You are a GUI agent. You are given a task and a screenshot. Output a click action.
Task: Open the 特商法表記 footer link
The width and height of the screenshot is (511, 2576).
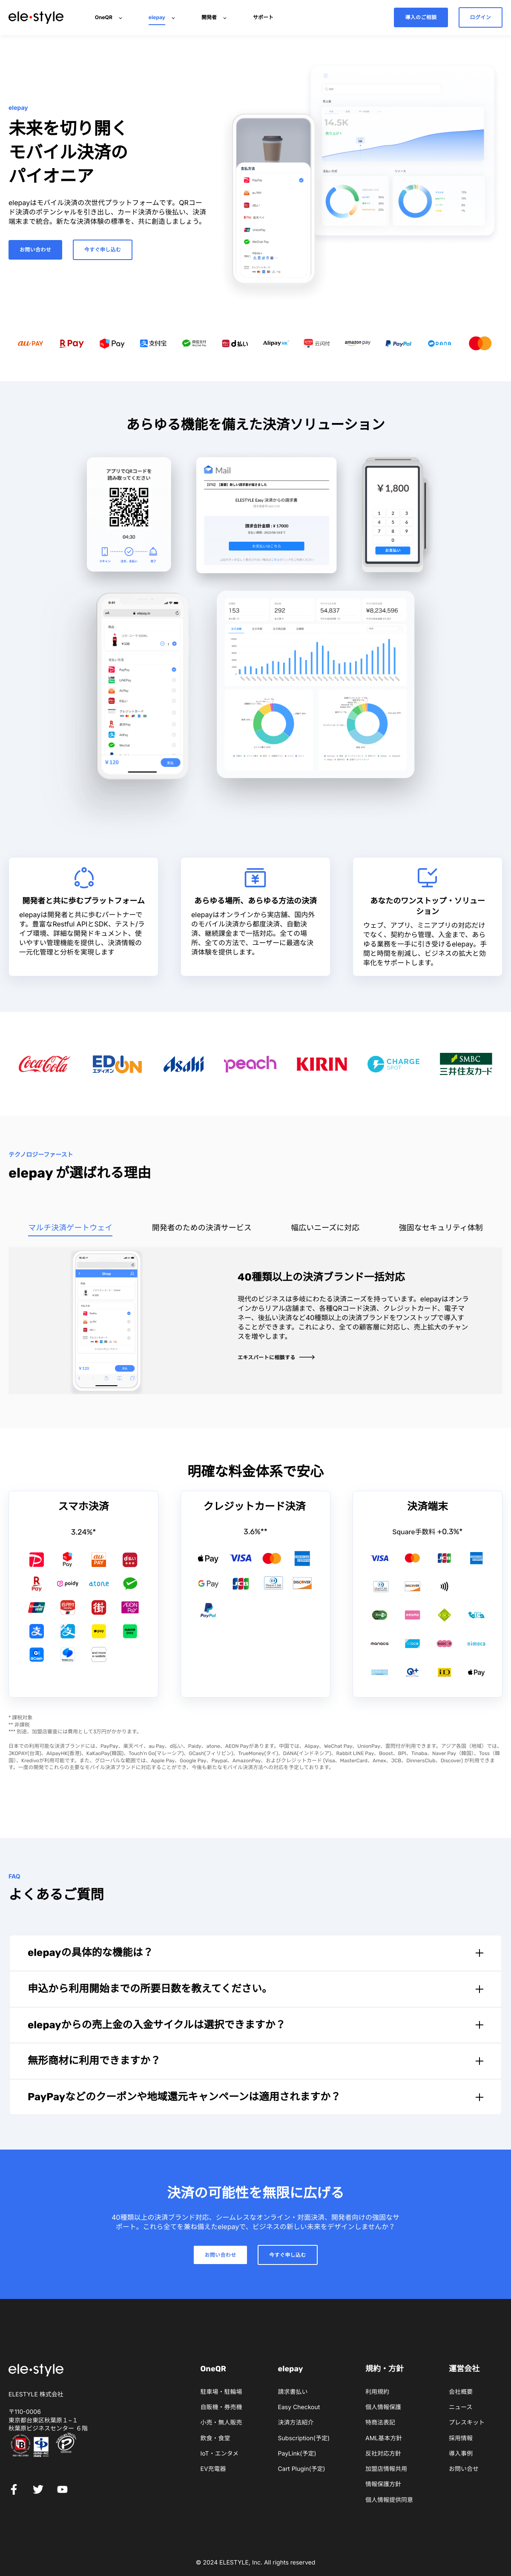pos(380,2422)
